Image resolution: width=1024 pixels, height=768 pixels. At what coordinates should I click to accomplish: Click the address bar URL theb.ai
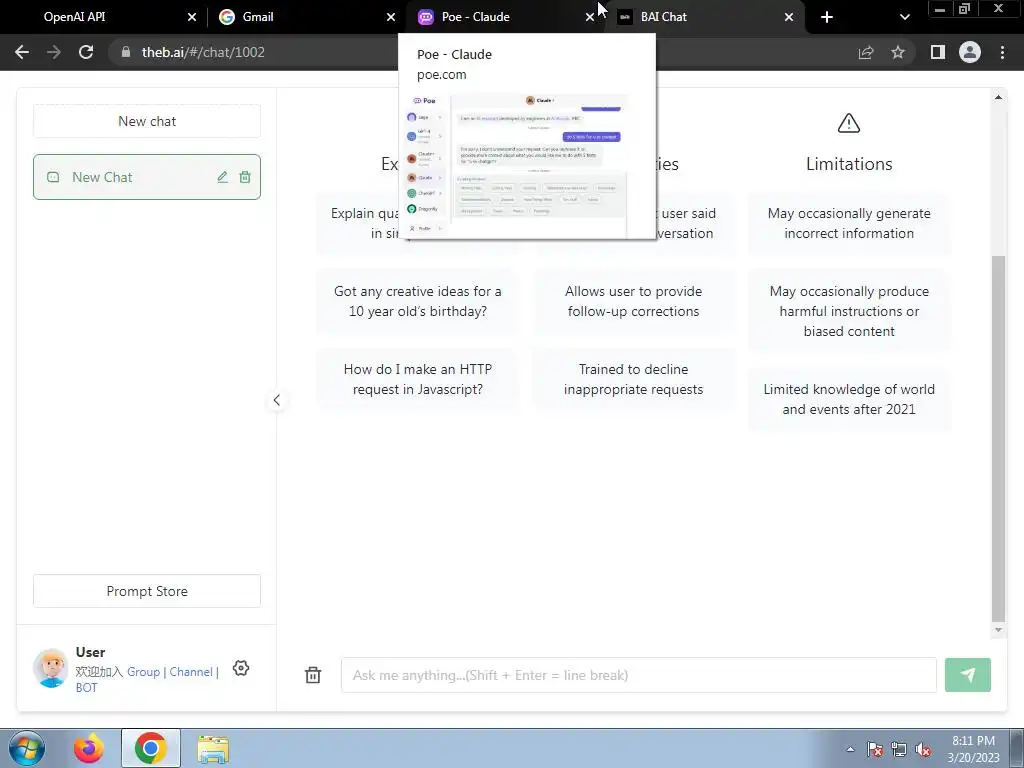[x=203, y=52]
